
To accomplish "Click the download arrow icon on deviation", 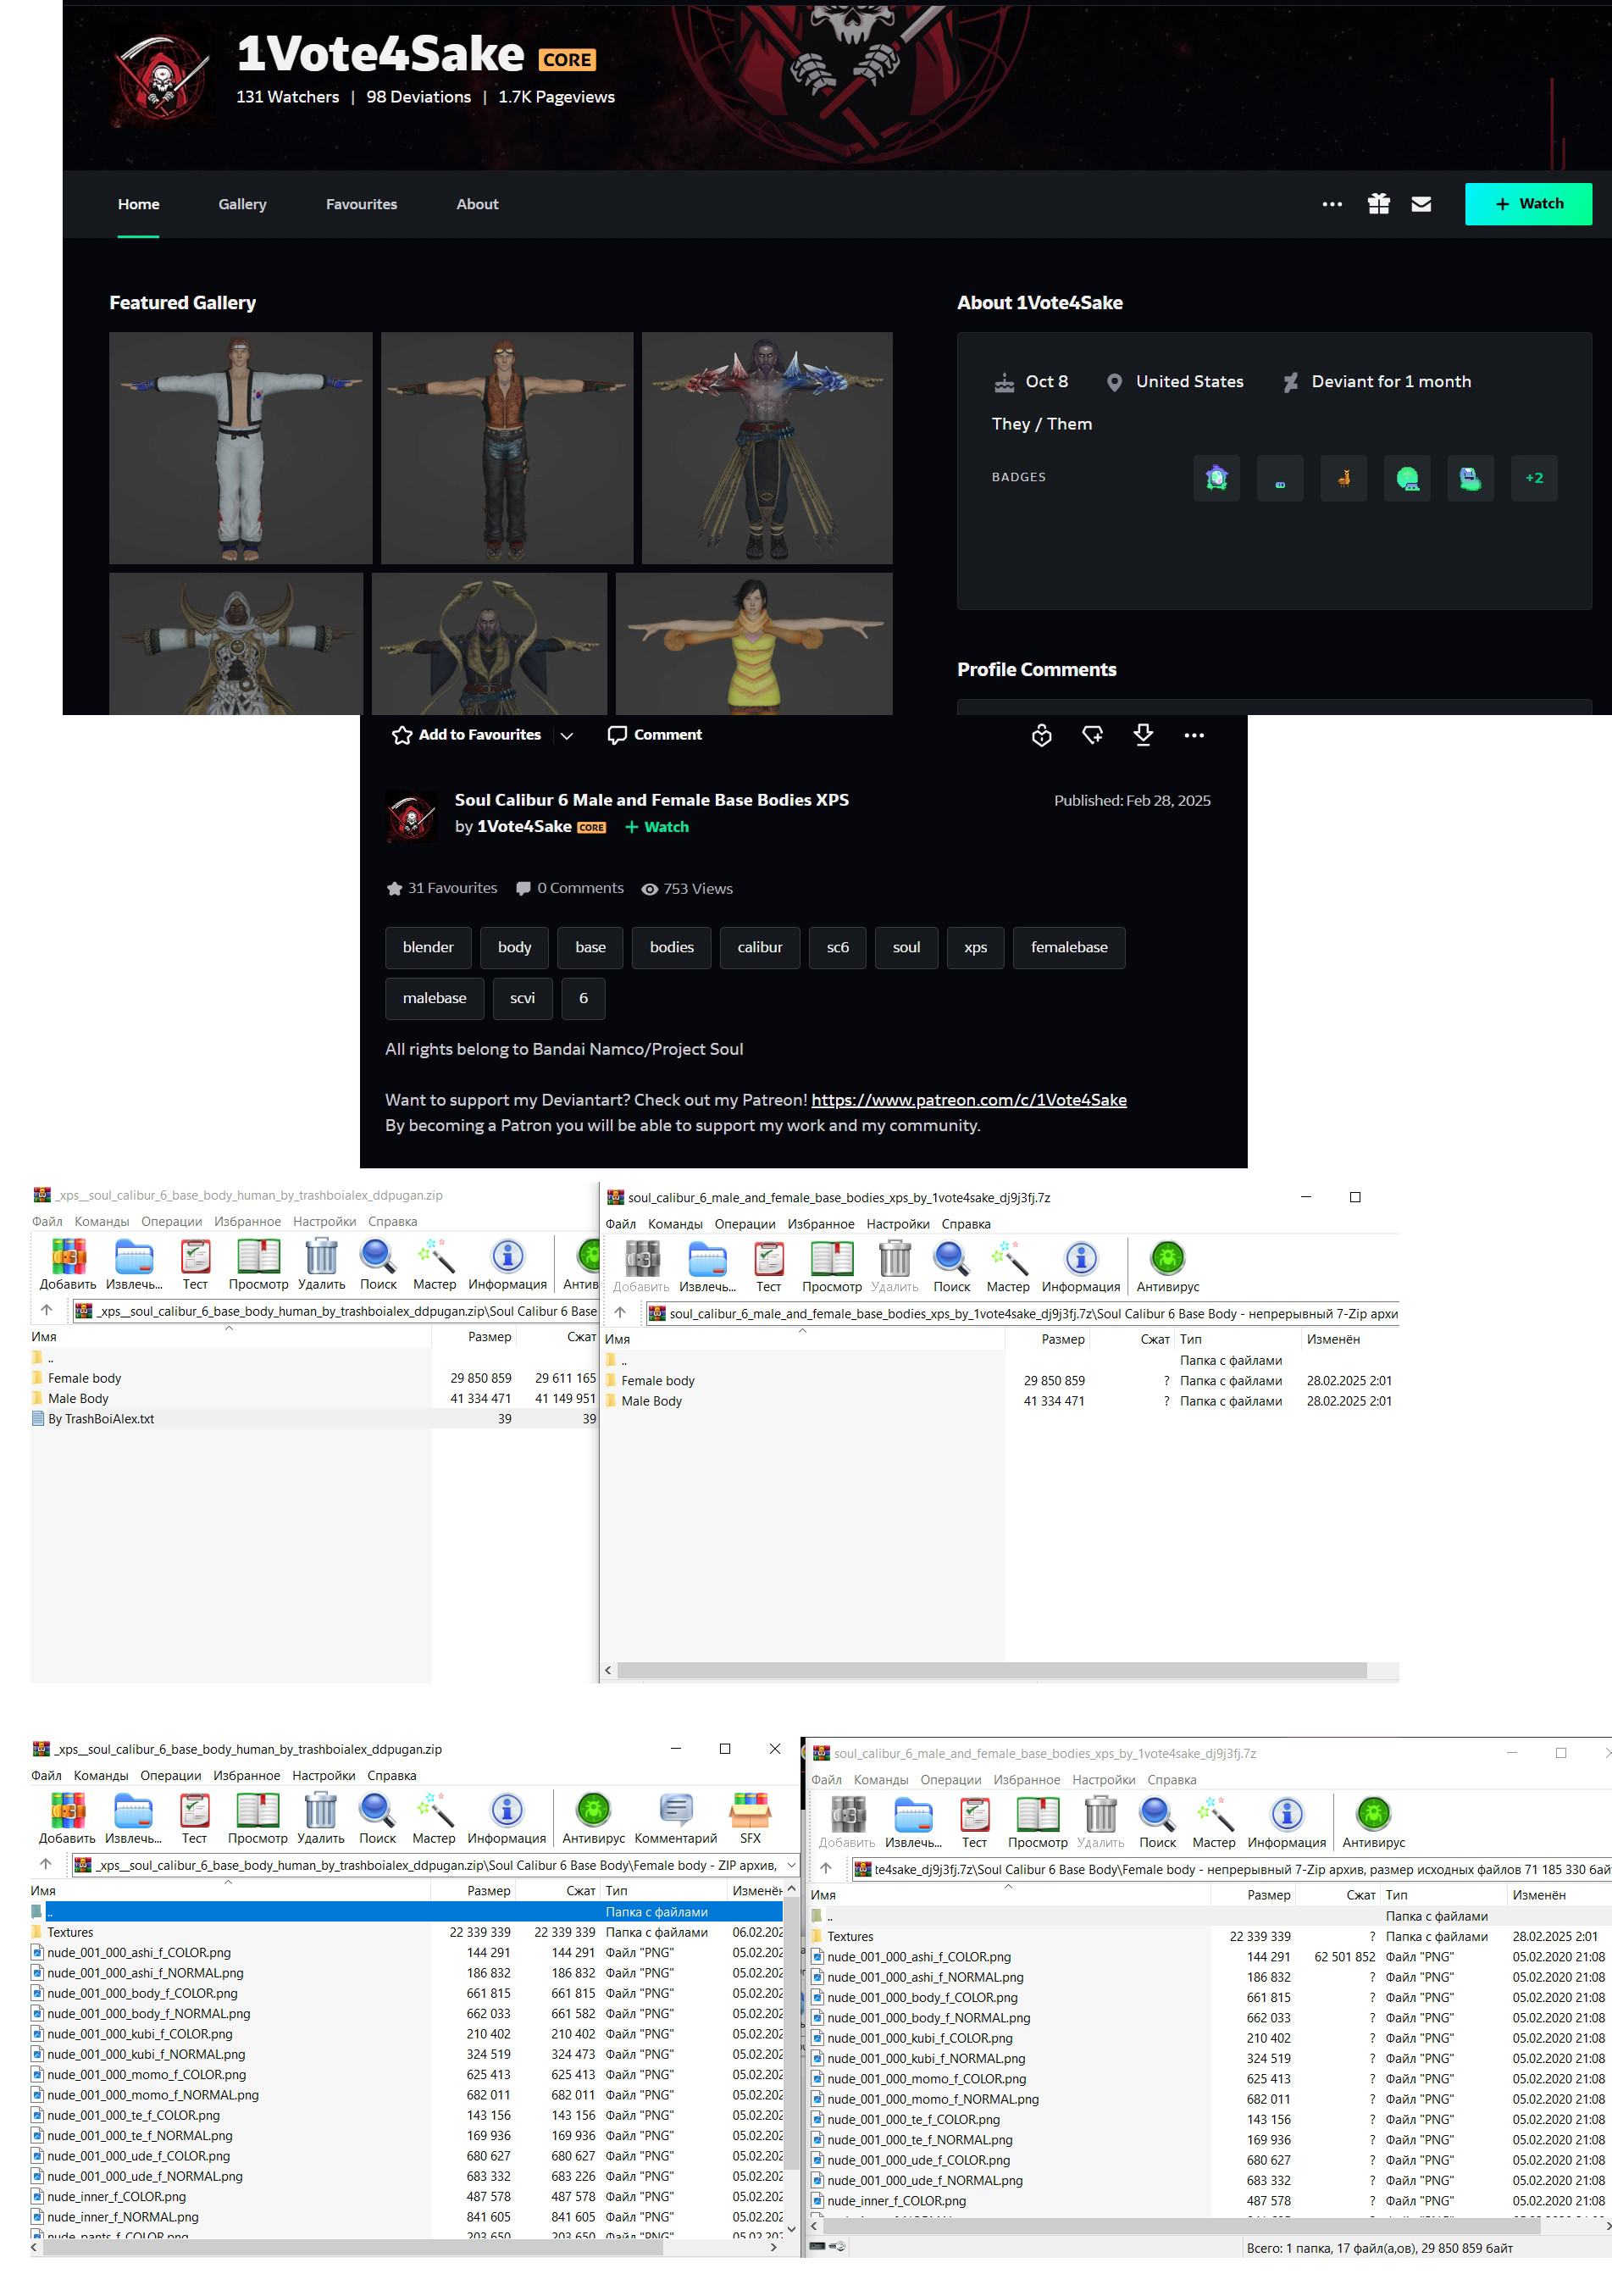I will pyautogui.click(x=1143, y=735).
